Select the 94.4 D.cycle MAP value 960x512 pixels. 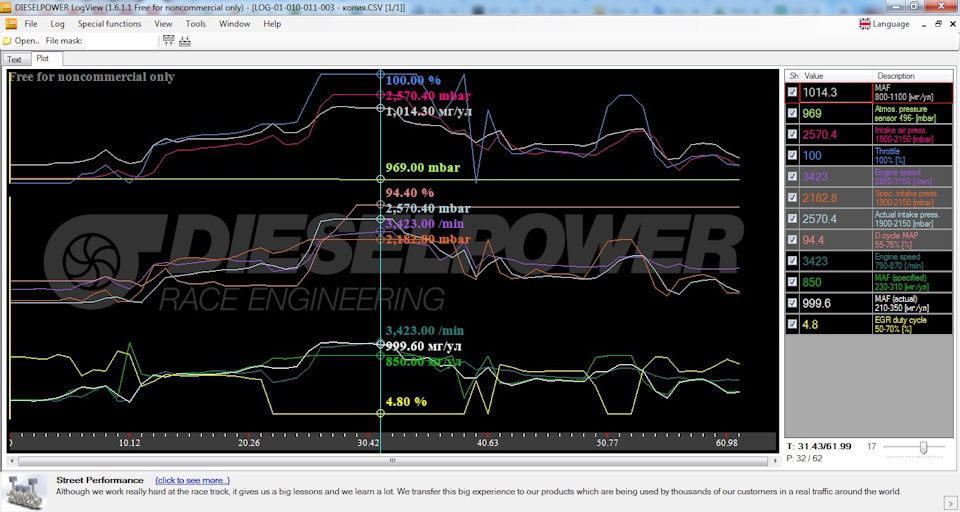click(836, 239)
